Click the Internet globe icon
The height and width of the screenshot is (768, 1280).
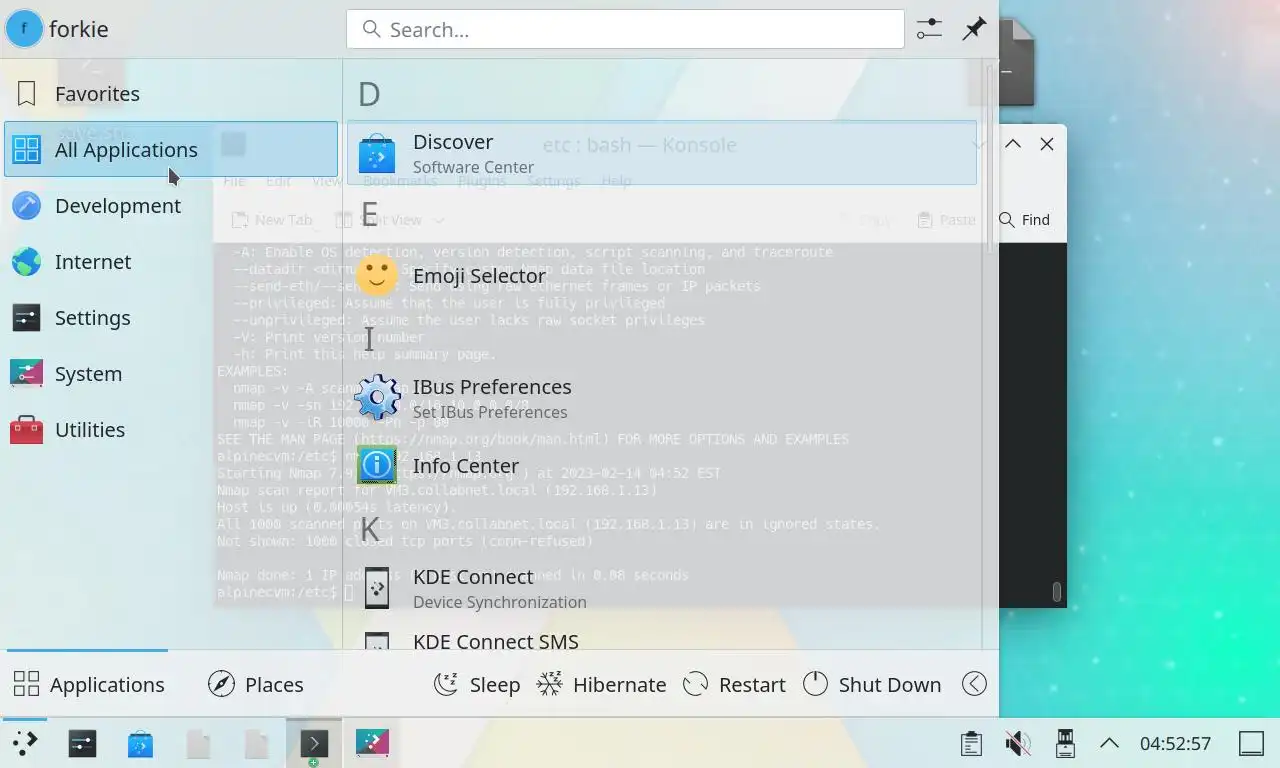pyautogui.click(x=26, y=261)
